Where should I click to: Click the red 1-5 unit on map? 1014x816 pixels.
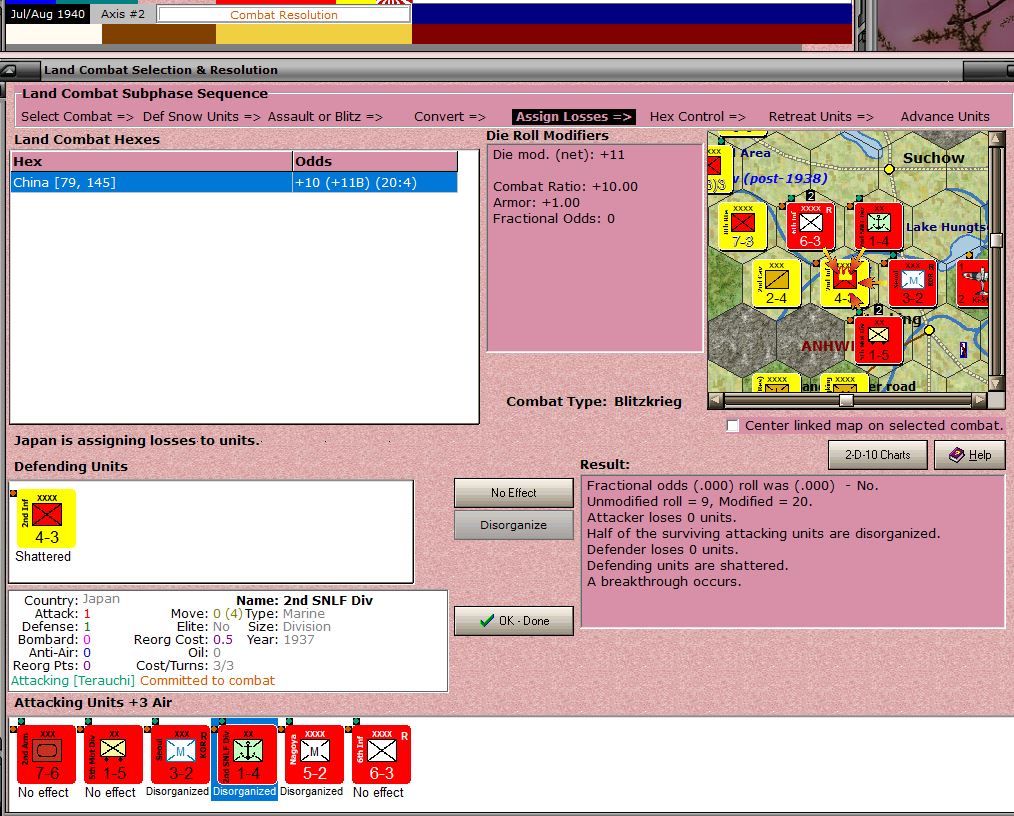pyautogui.click(x=878, y=340)
